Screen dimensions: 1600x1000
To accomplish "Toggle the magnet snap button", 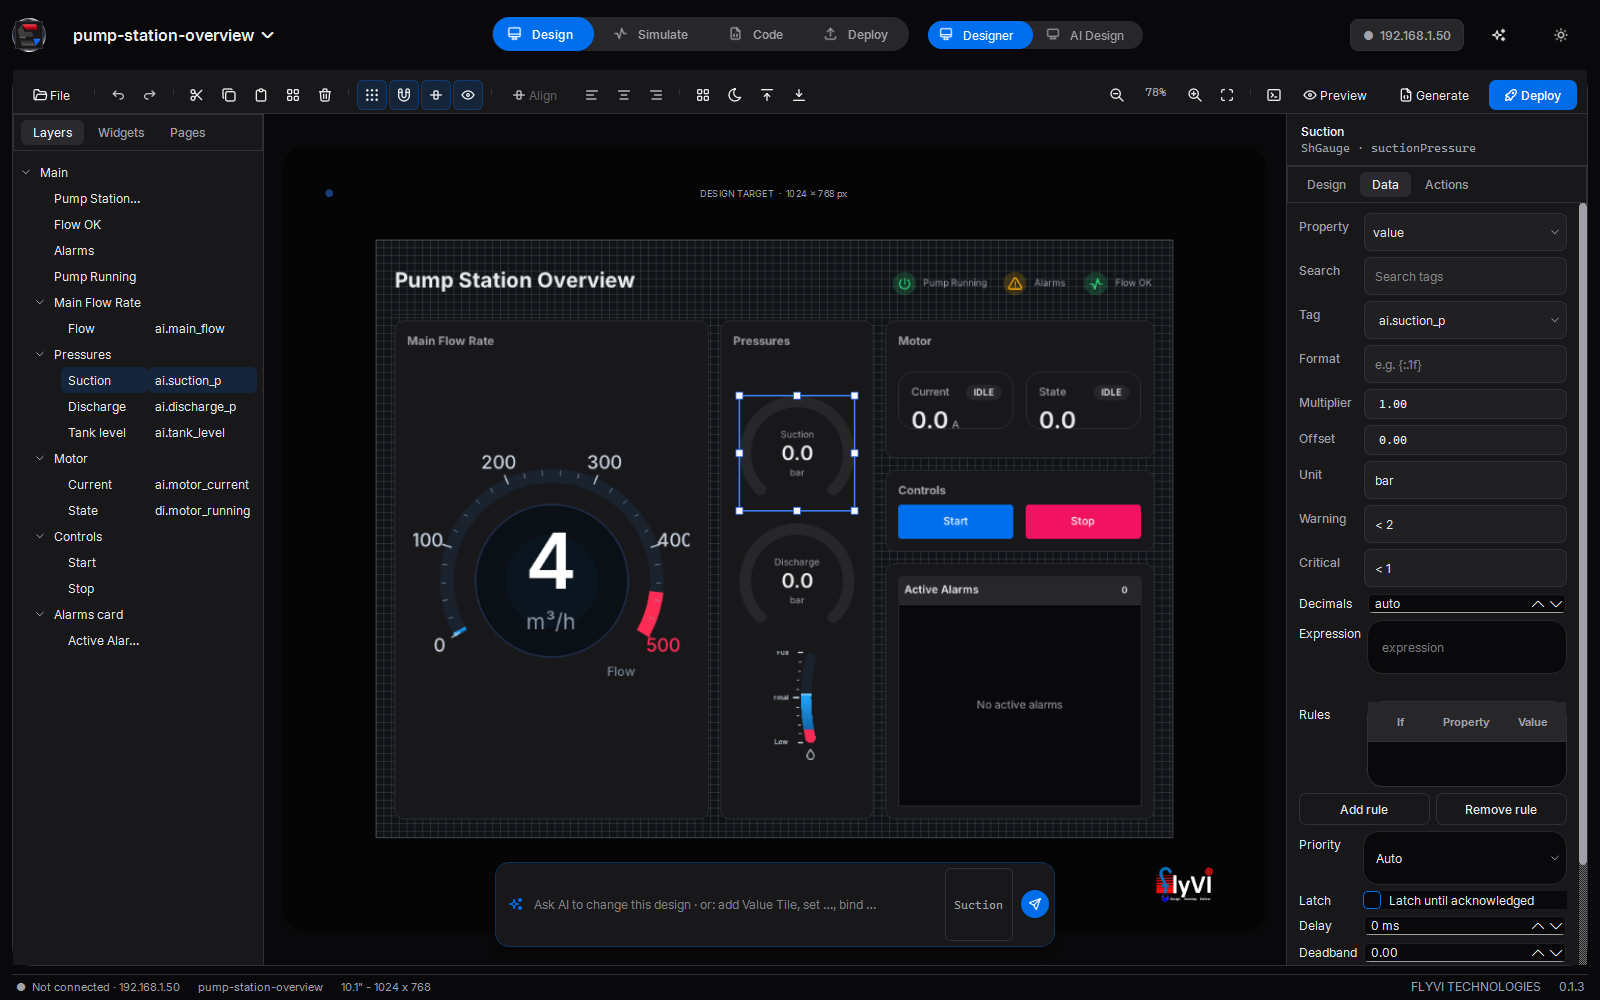I will coord(404,95).
